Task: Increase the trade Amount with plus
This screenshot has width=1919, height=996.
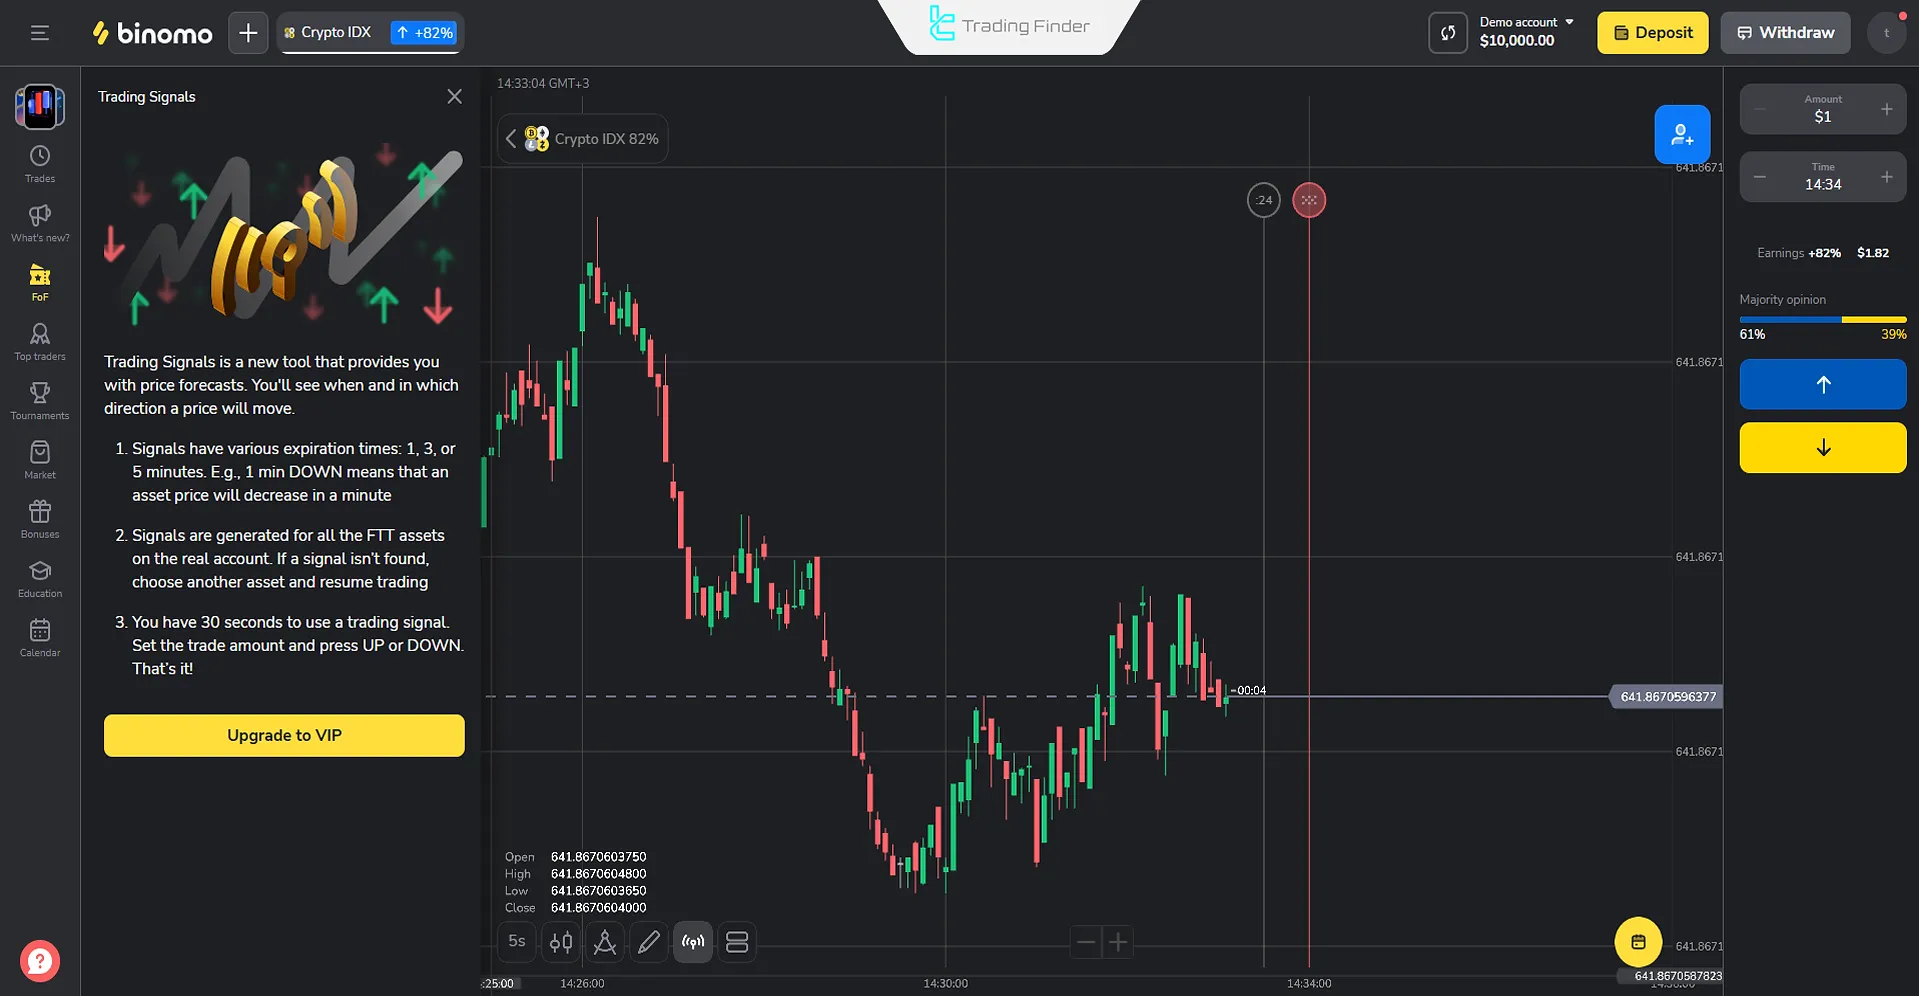Action: point(1886,109)
